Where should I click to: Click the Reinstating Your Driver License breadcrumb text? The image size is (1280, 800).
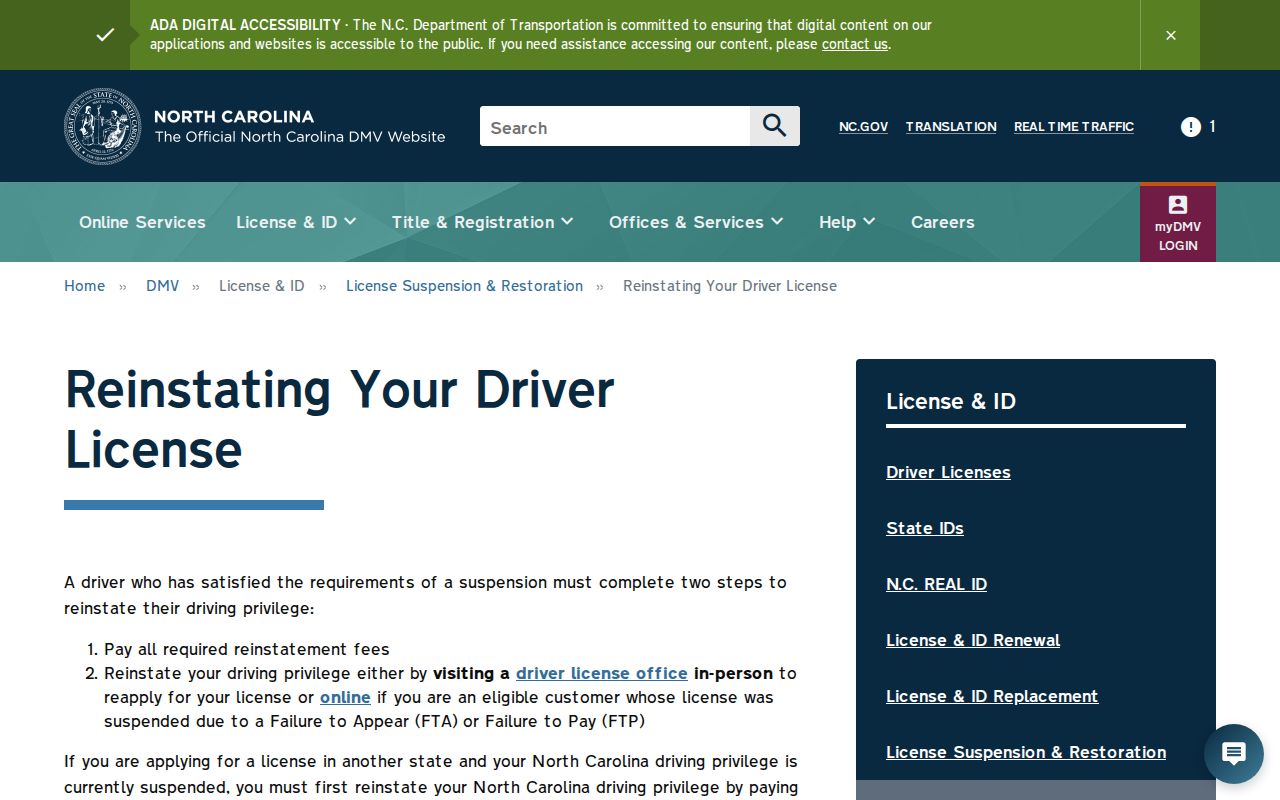click(x=730, y=285)
